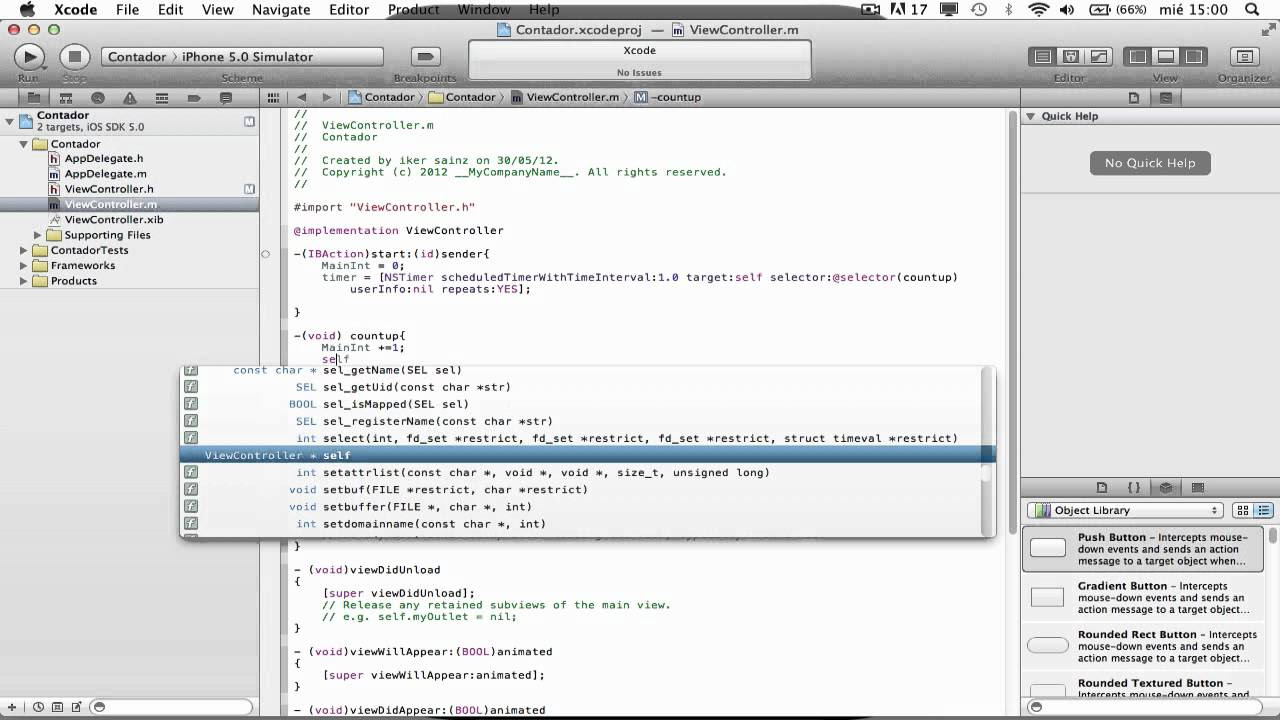Expand the ContadorTests folder

(23, 250)
